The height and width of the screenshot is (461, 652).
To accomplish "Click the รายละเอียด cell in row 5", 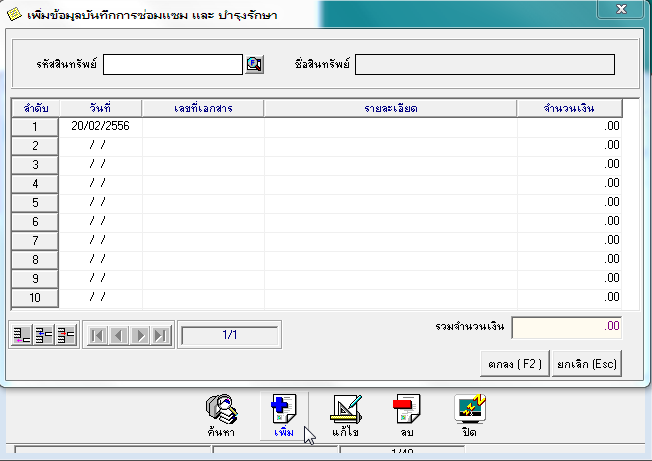I will click(x=390, y=203).
